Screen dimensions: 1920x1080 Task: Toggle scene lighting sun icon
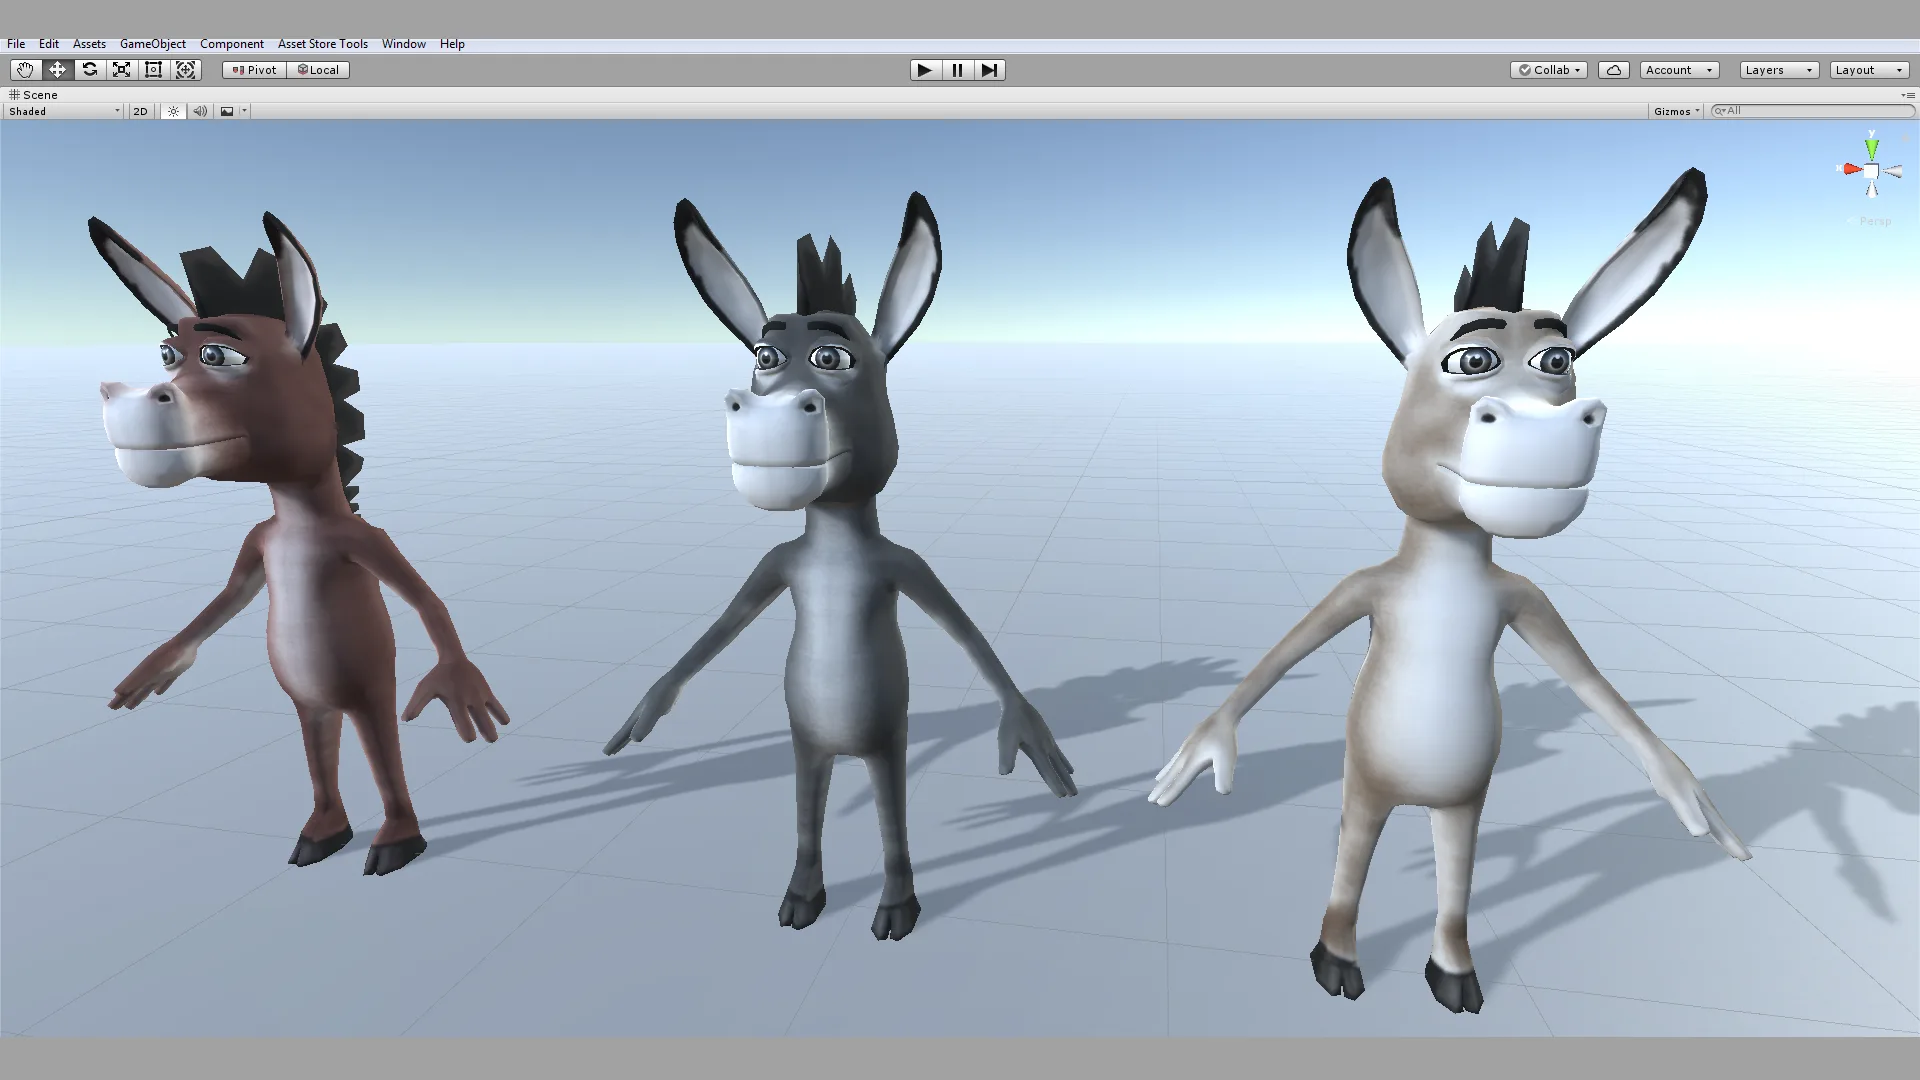coord(173,111)
